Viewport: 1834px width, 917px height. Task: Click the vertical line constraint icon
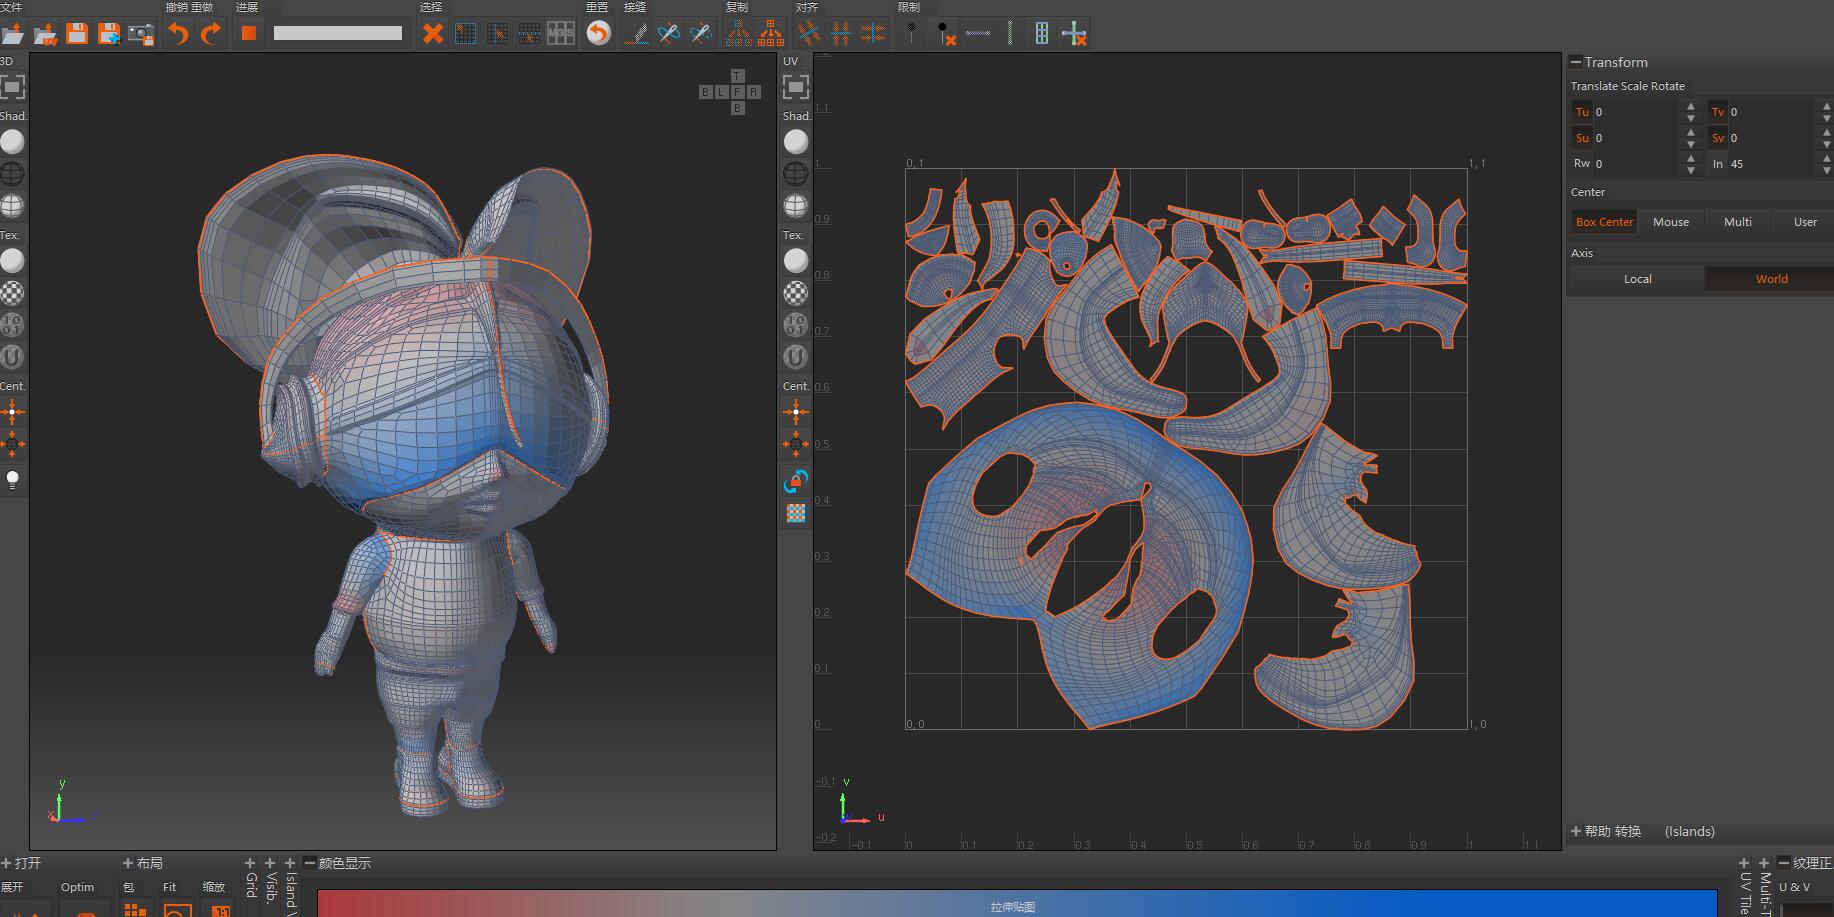(1010, 34)
